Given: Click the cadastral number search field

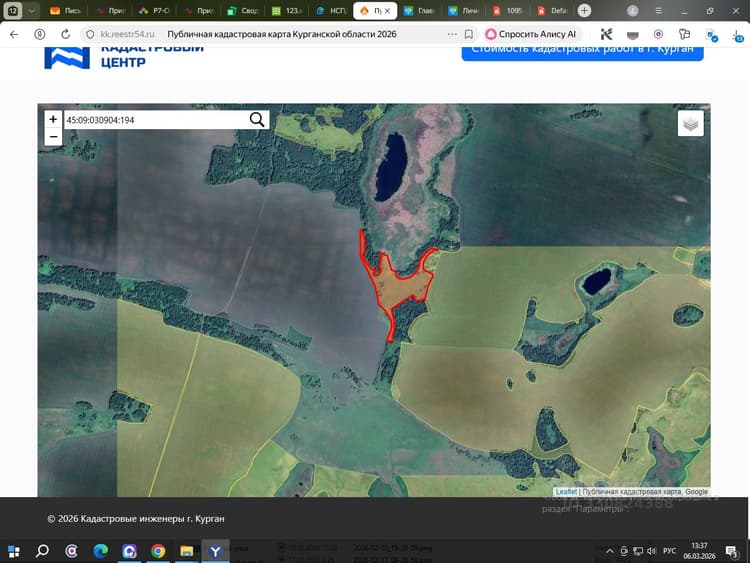Looking at the screenshot, I should [156, 120].
